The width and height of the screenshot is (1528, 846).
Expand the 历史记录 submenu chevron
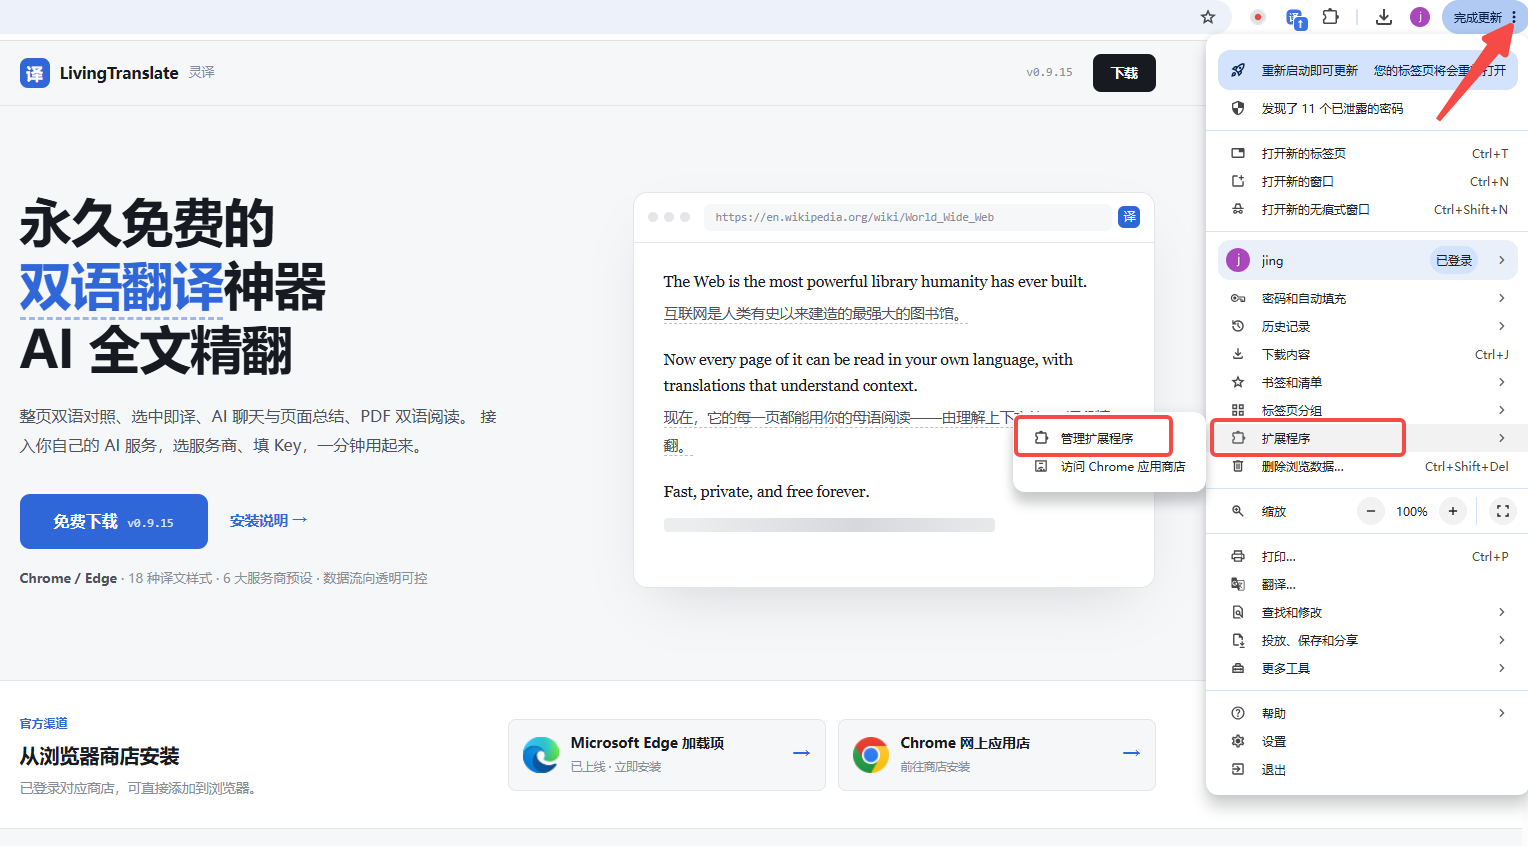pos(1501,326)
